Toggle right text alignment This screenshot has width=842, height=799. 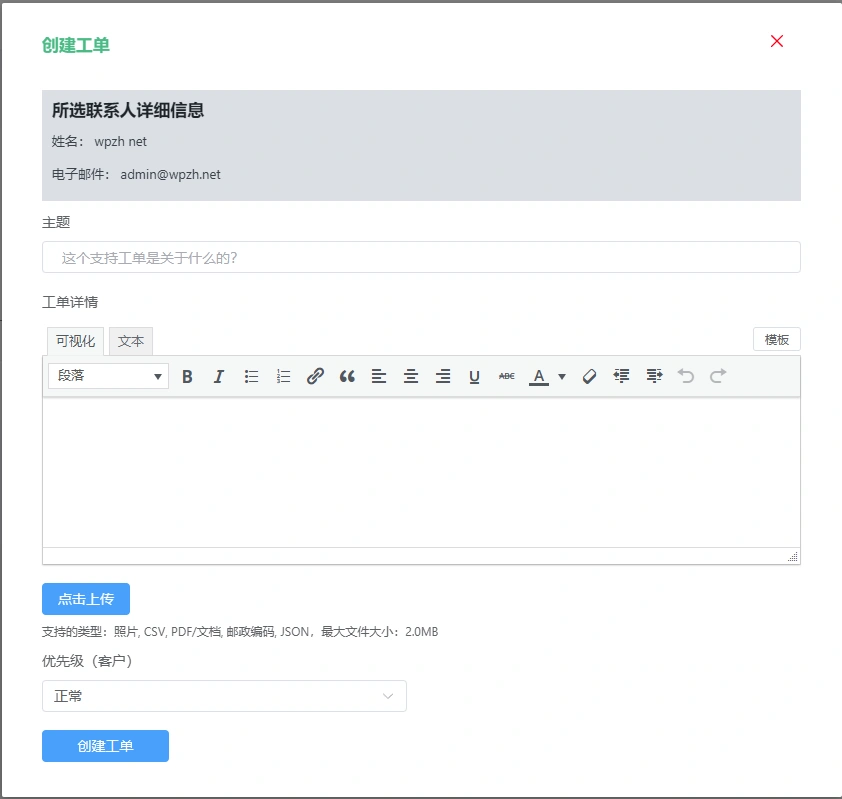pos(443,376)
